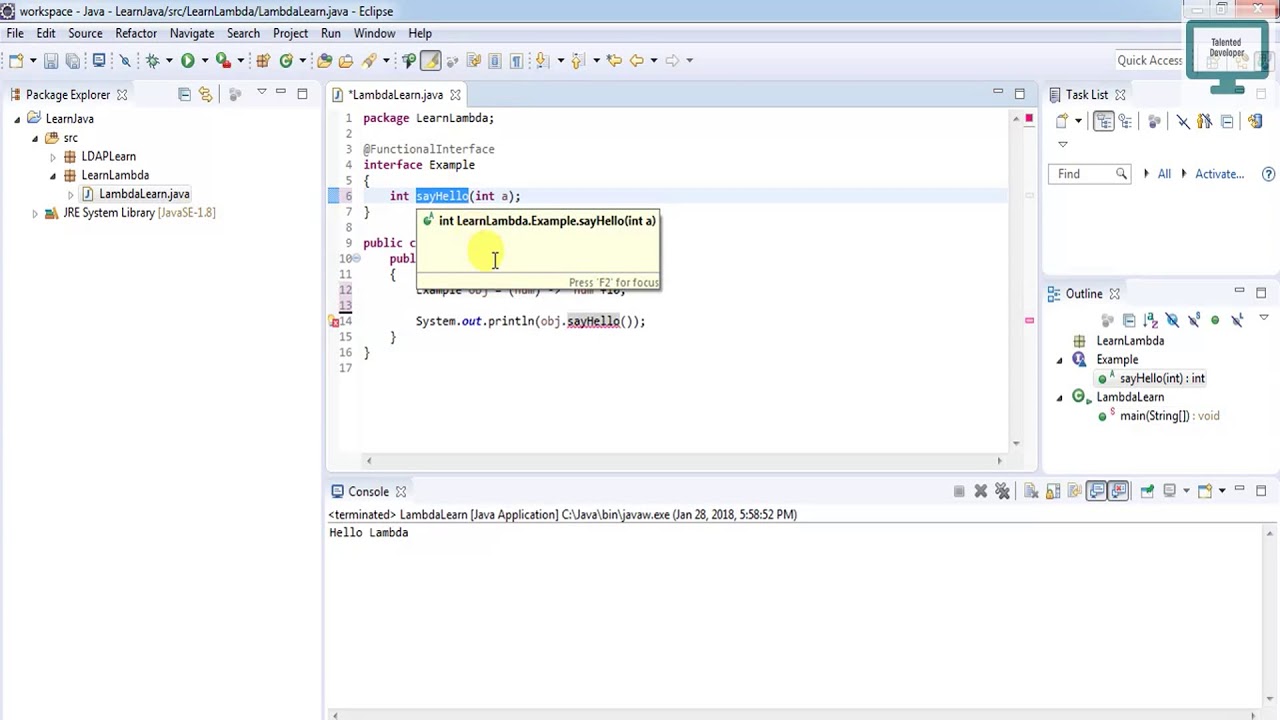Click the Debug bug icon in toolbar
The width and height of the screenshot is (1280, 720).
[152, 60]
